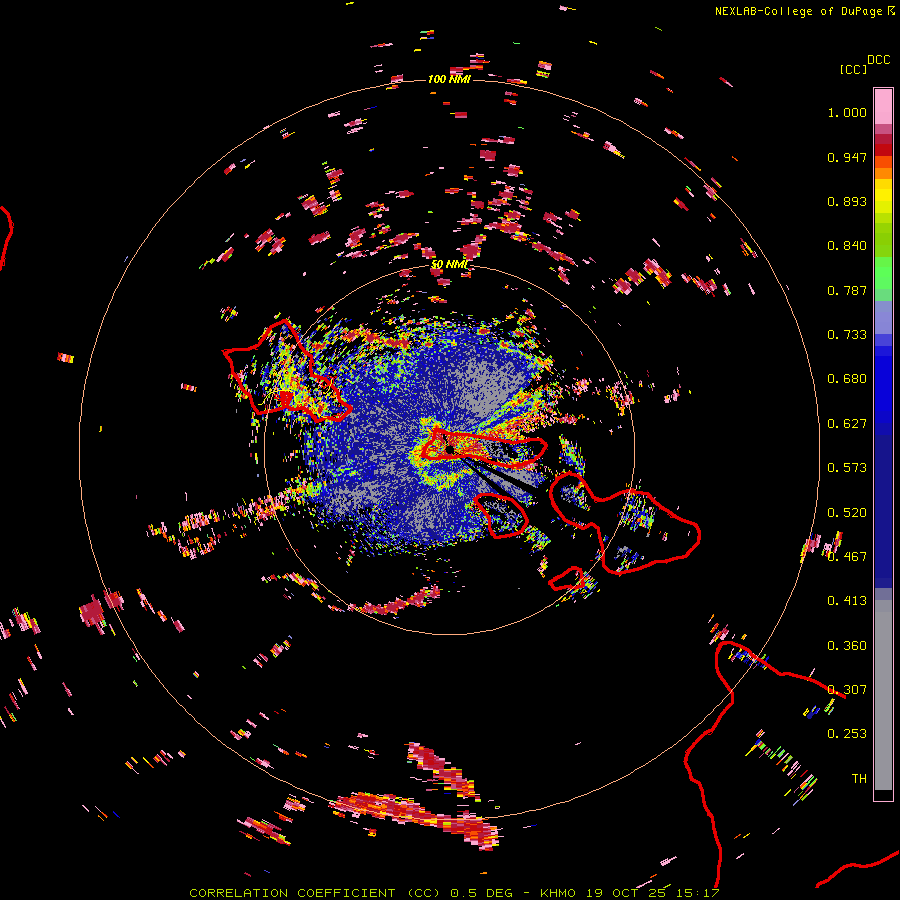Viewport: 900px width, 900px height.
Task: Click the 0.733 color scale value
Action: click(x=847, y=335)
